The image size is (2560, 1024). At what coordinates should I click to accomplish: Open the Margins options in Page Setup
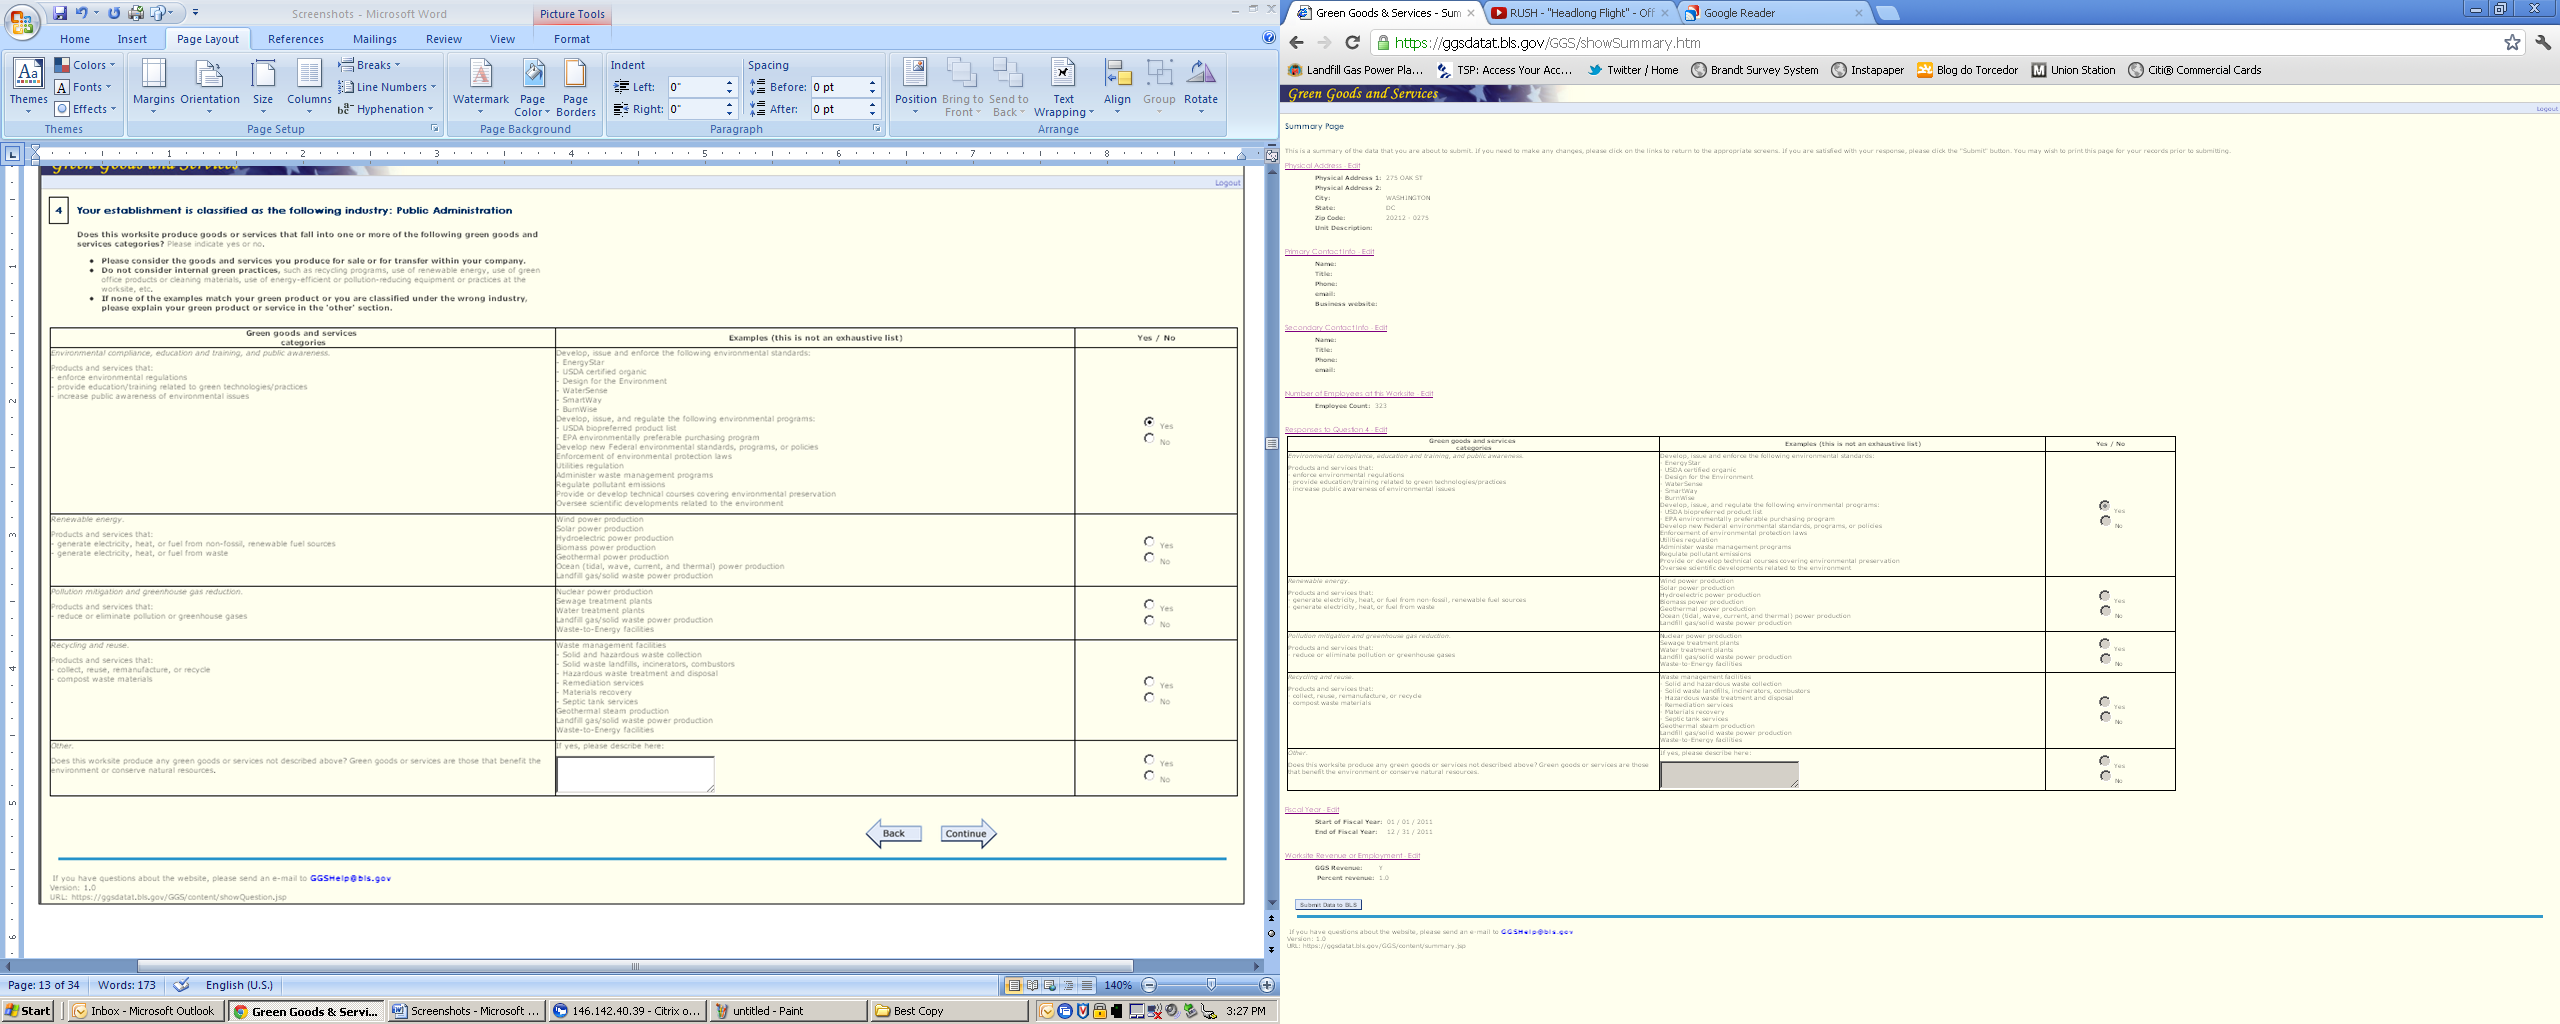[153, 84]
